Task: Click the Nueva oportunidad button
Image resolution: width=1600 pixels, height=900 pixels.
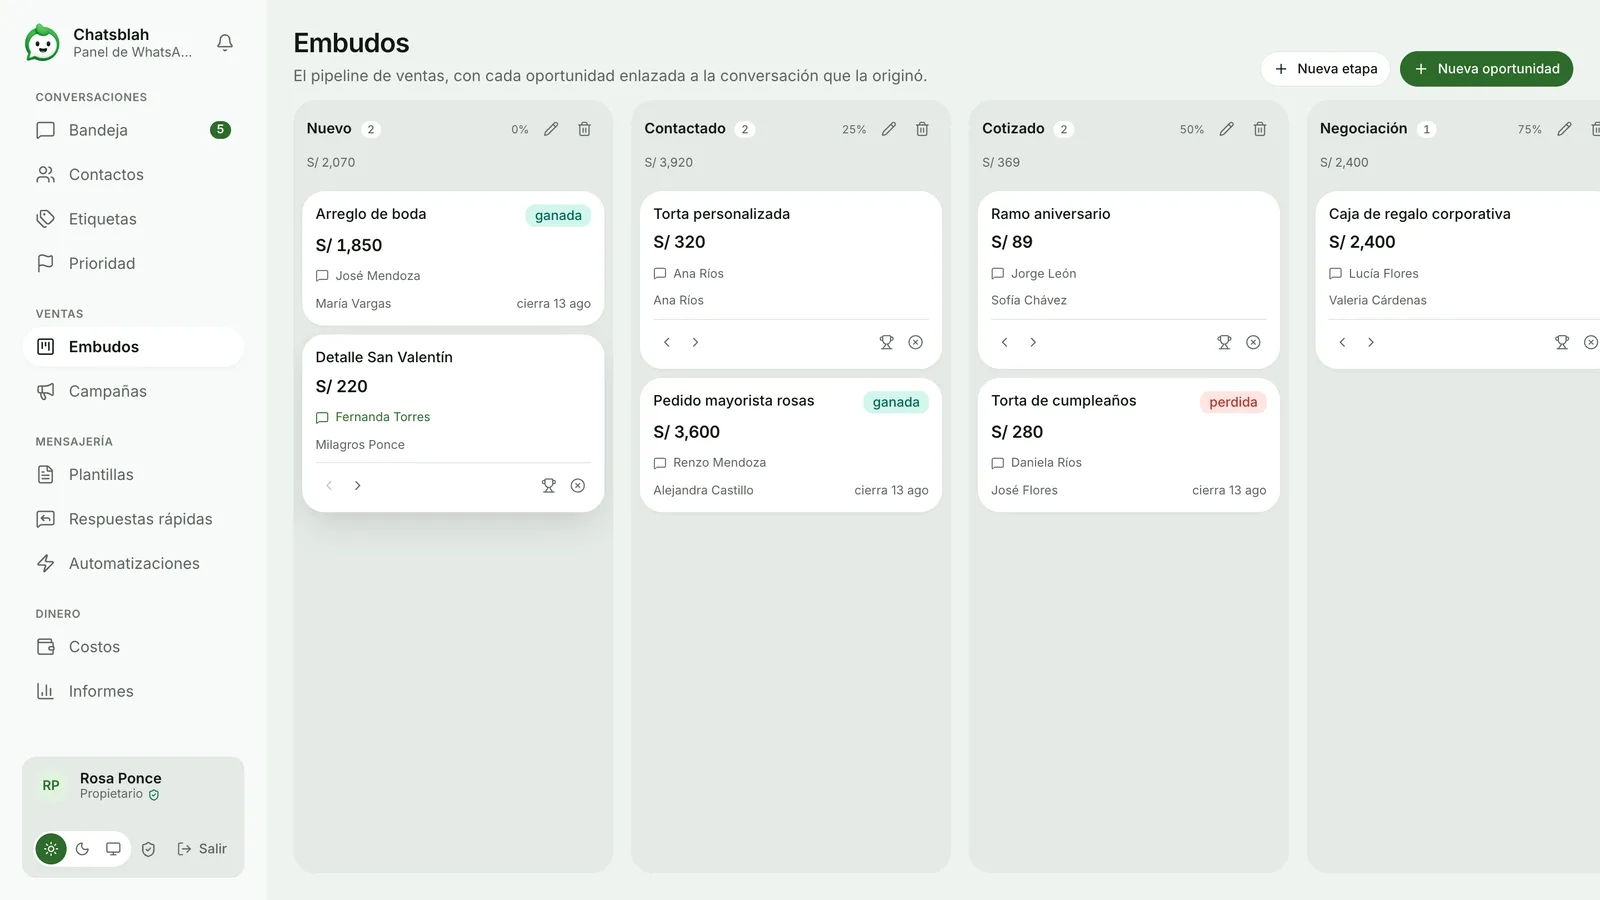Action: point(1486,69)
